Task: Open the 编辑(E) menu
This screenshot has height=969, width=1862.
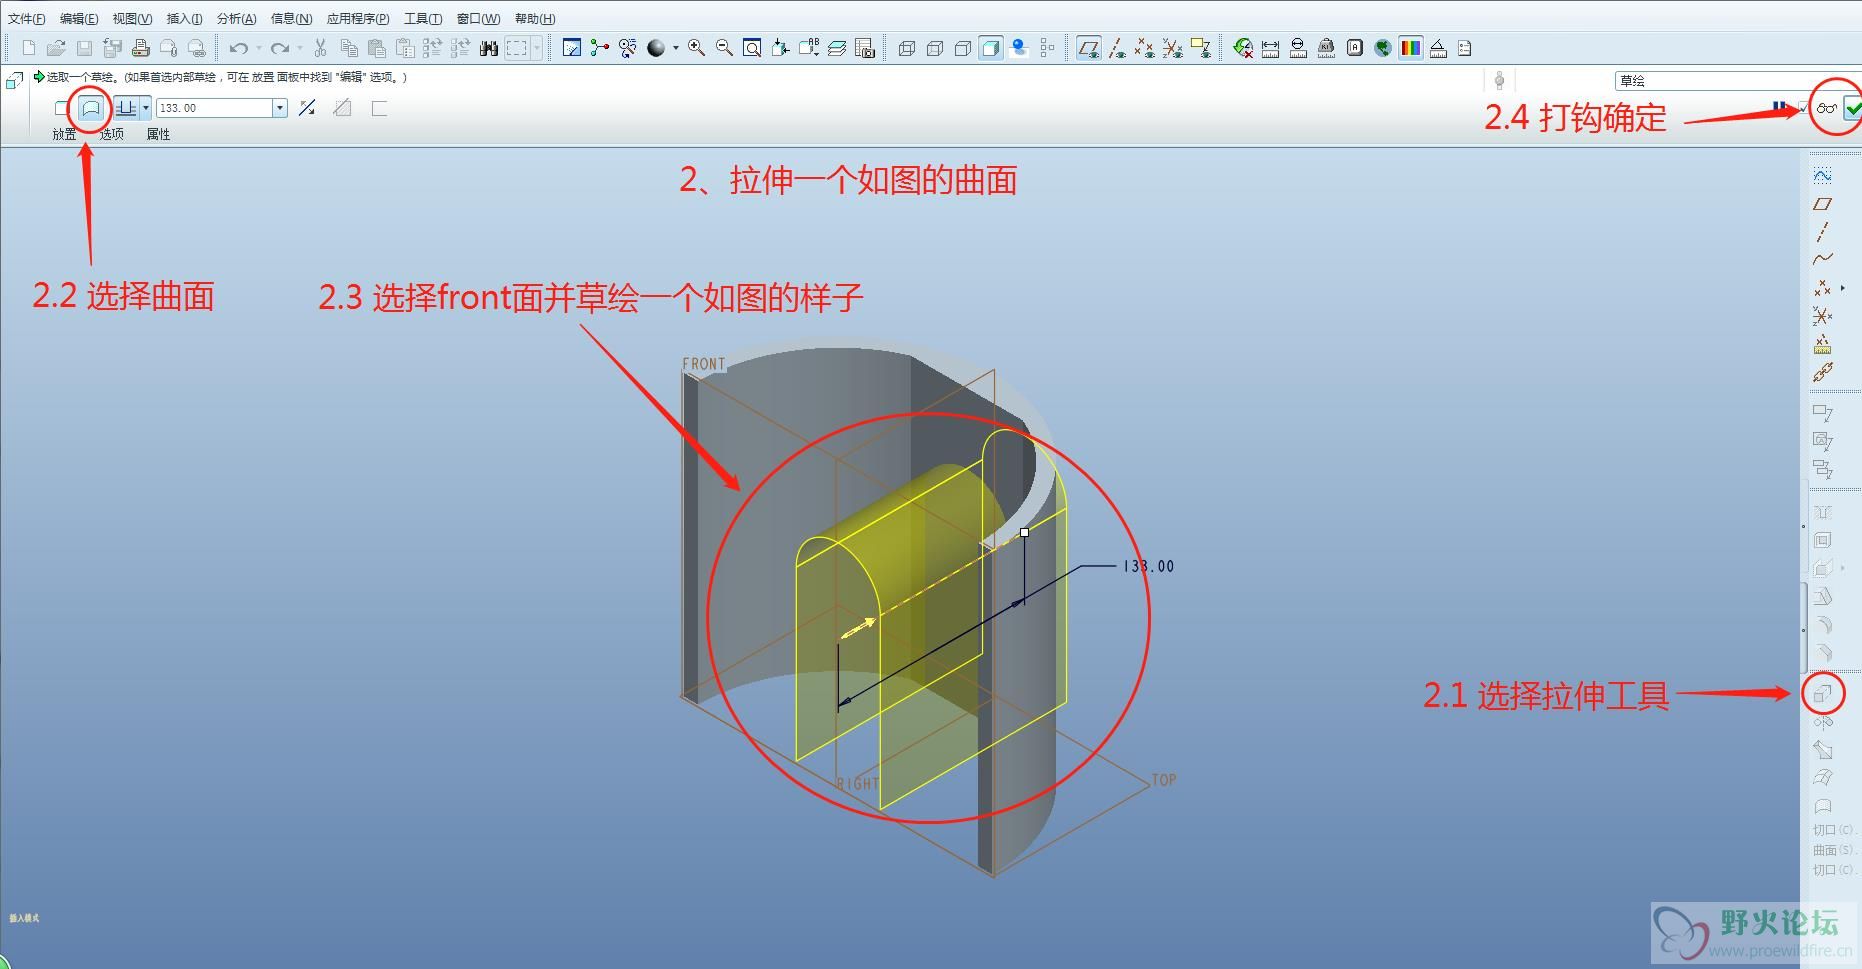Action: click(x=79, y=19)
